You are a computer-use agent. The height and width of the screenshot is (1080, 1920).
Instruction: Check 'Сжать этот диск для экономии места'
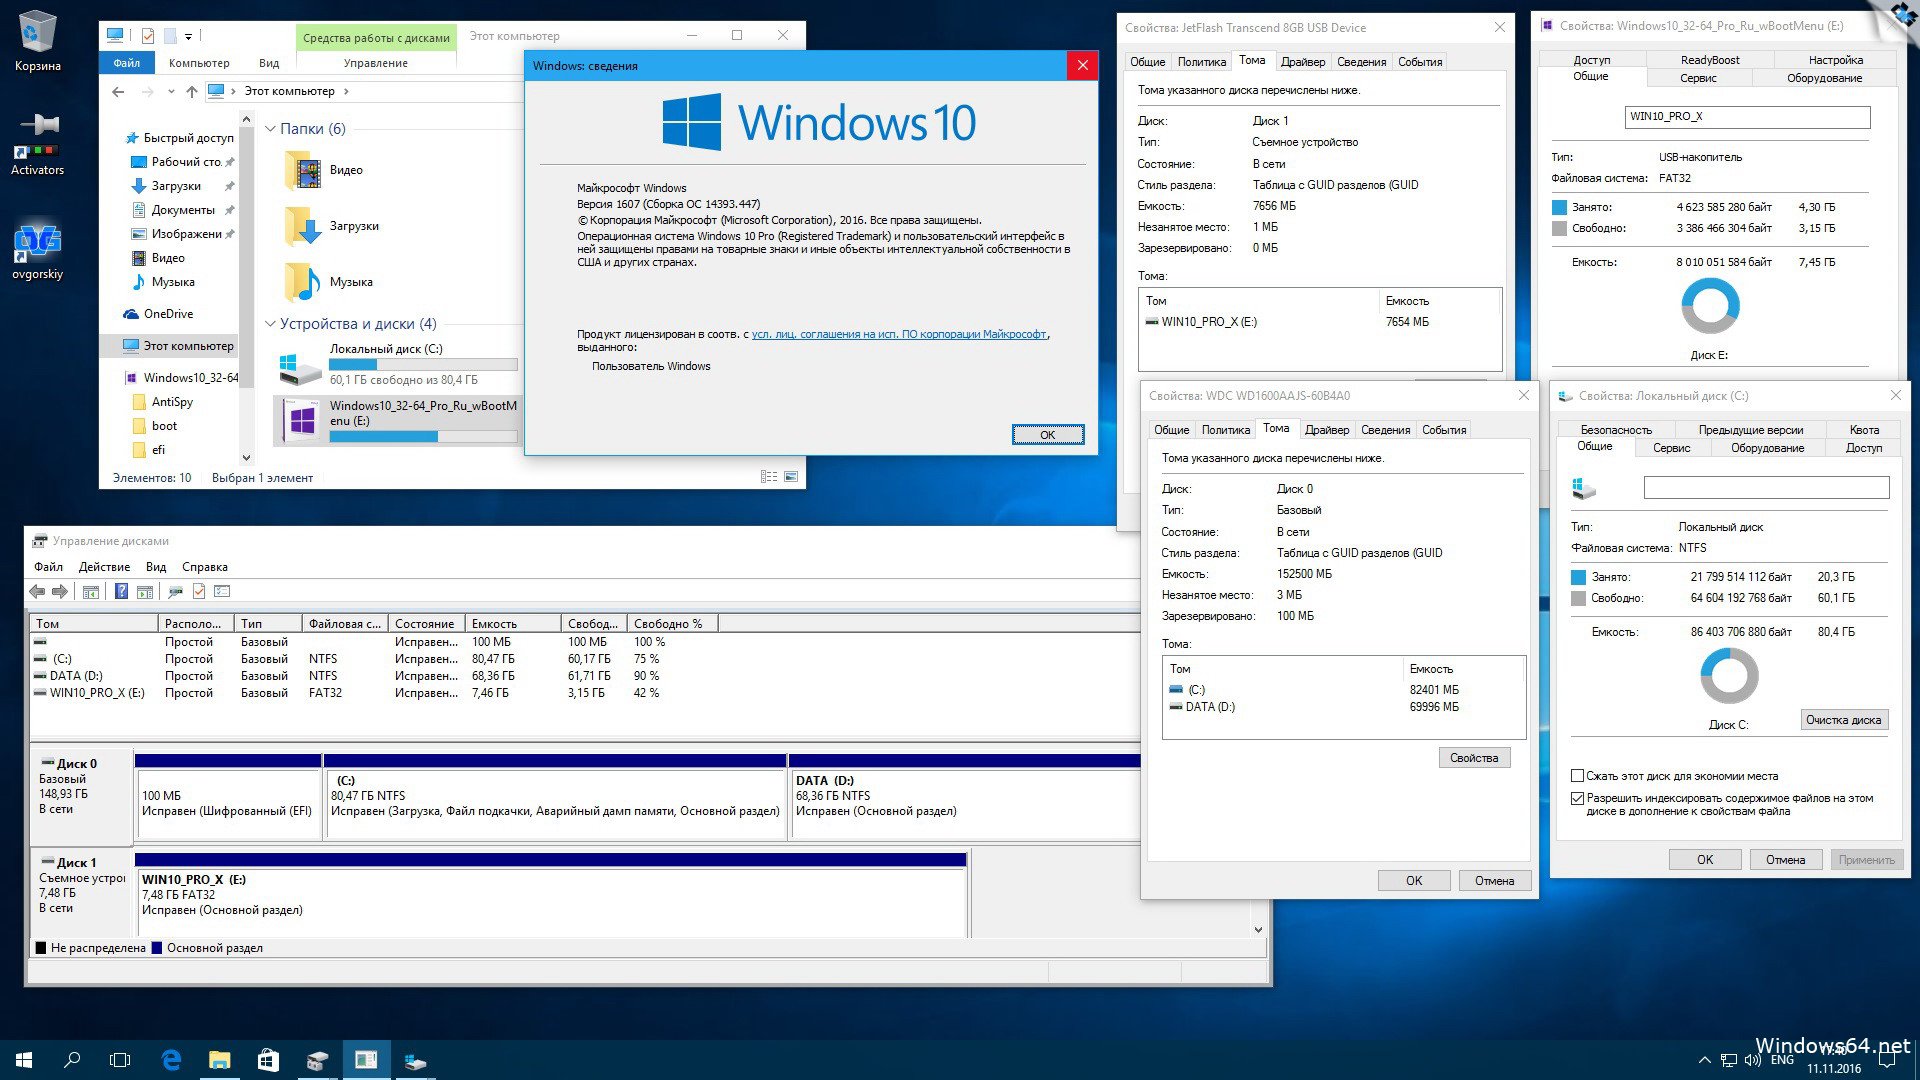(x=1577, y=776)
